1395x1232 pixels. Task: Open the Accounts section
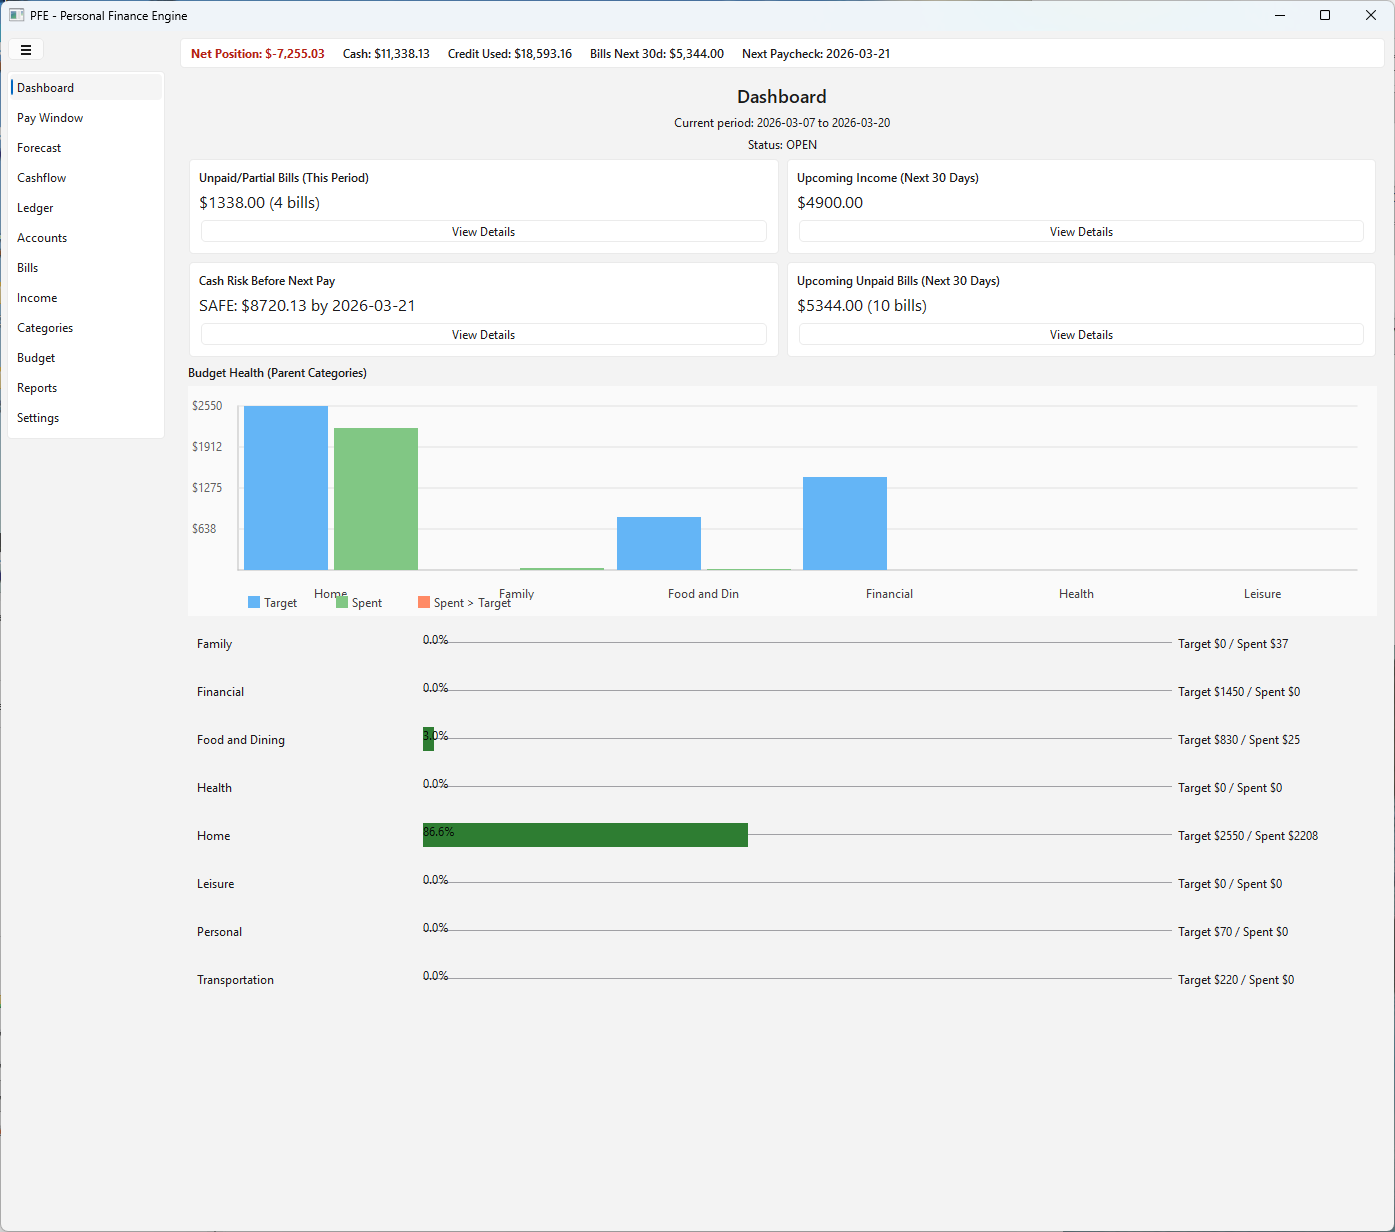[x=42, y=237]
